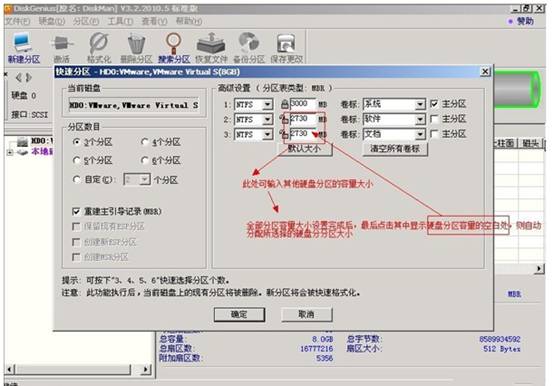This screenshot has width=554, height=386.
Task: Click the 赞助 link
Action: click(525, 21)
